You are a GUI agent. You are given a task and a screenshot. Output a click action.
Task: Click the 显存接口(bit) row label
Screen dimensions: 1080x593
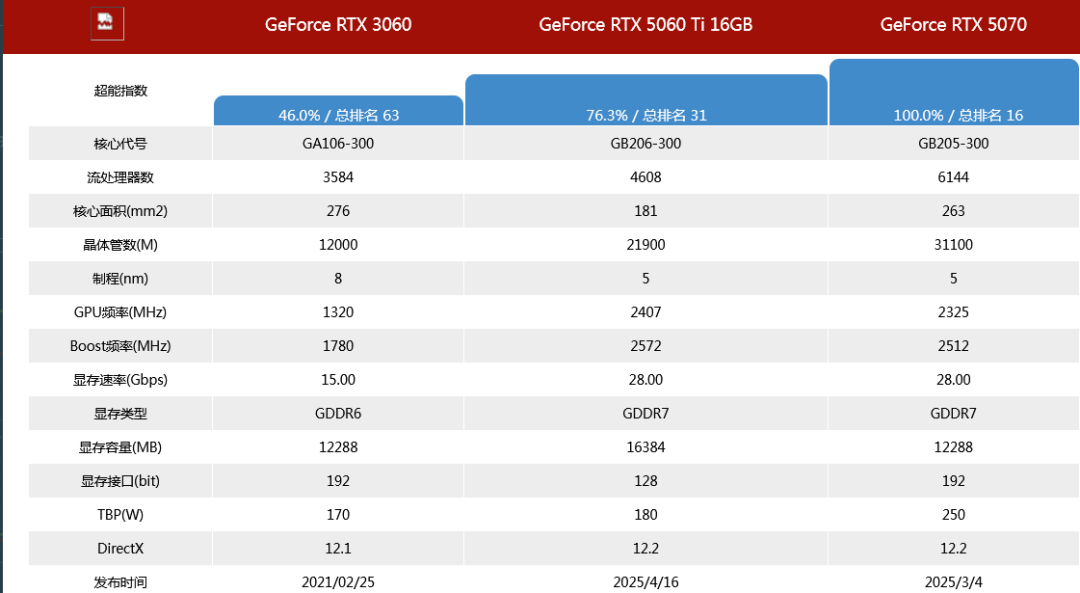(121, 481)
